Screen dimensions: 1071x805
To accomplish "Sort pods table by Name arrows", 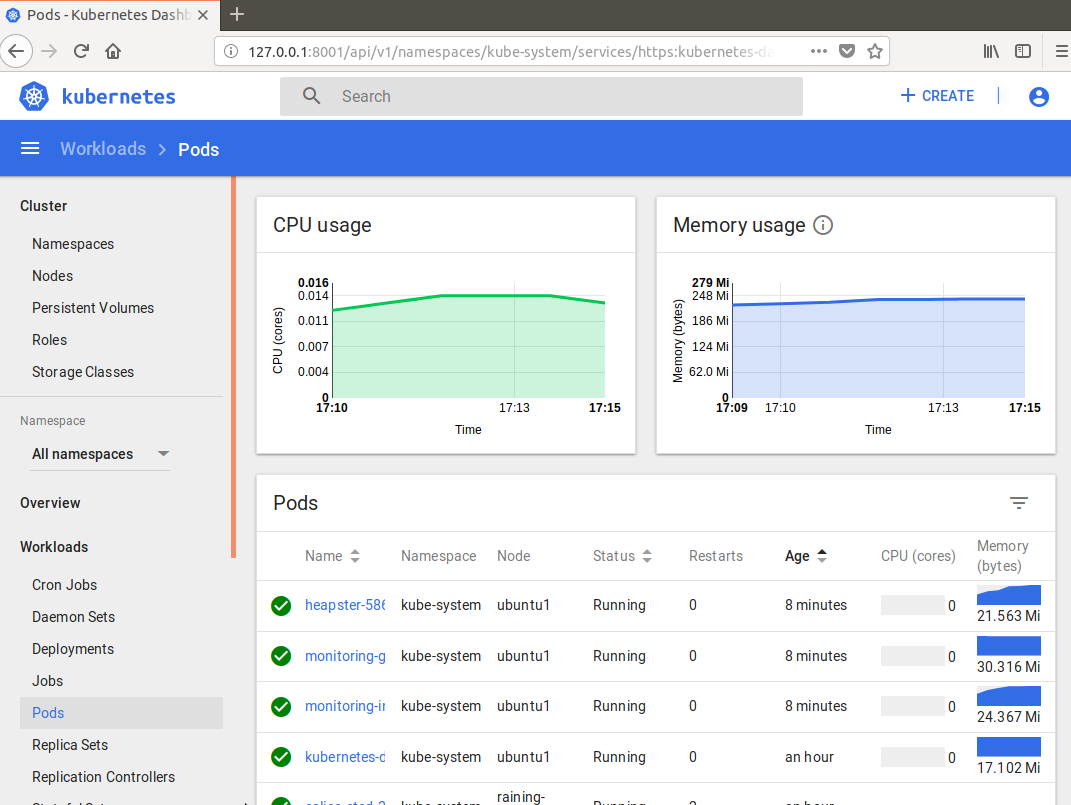I will click(355, 556).
